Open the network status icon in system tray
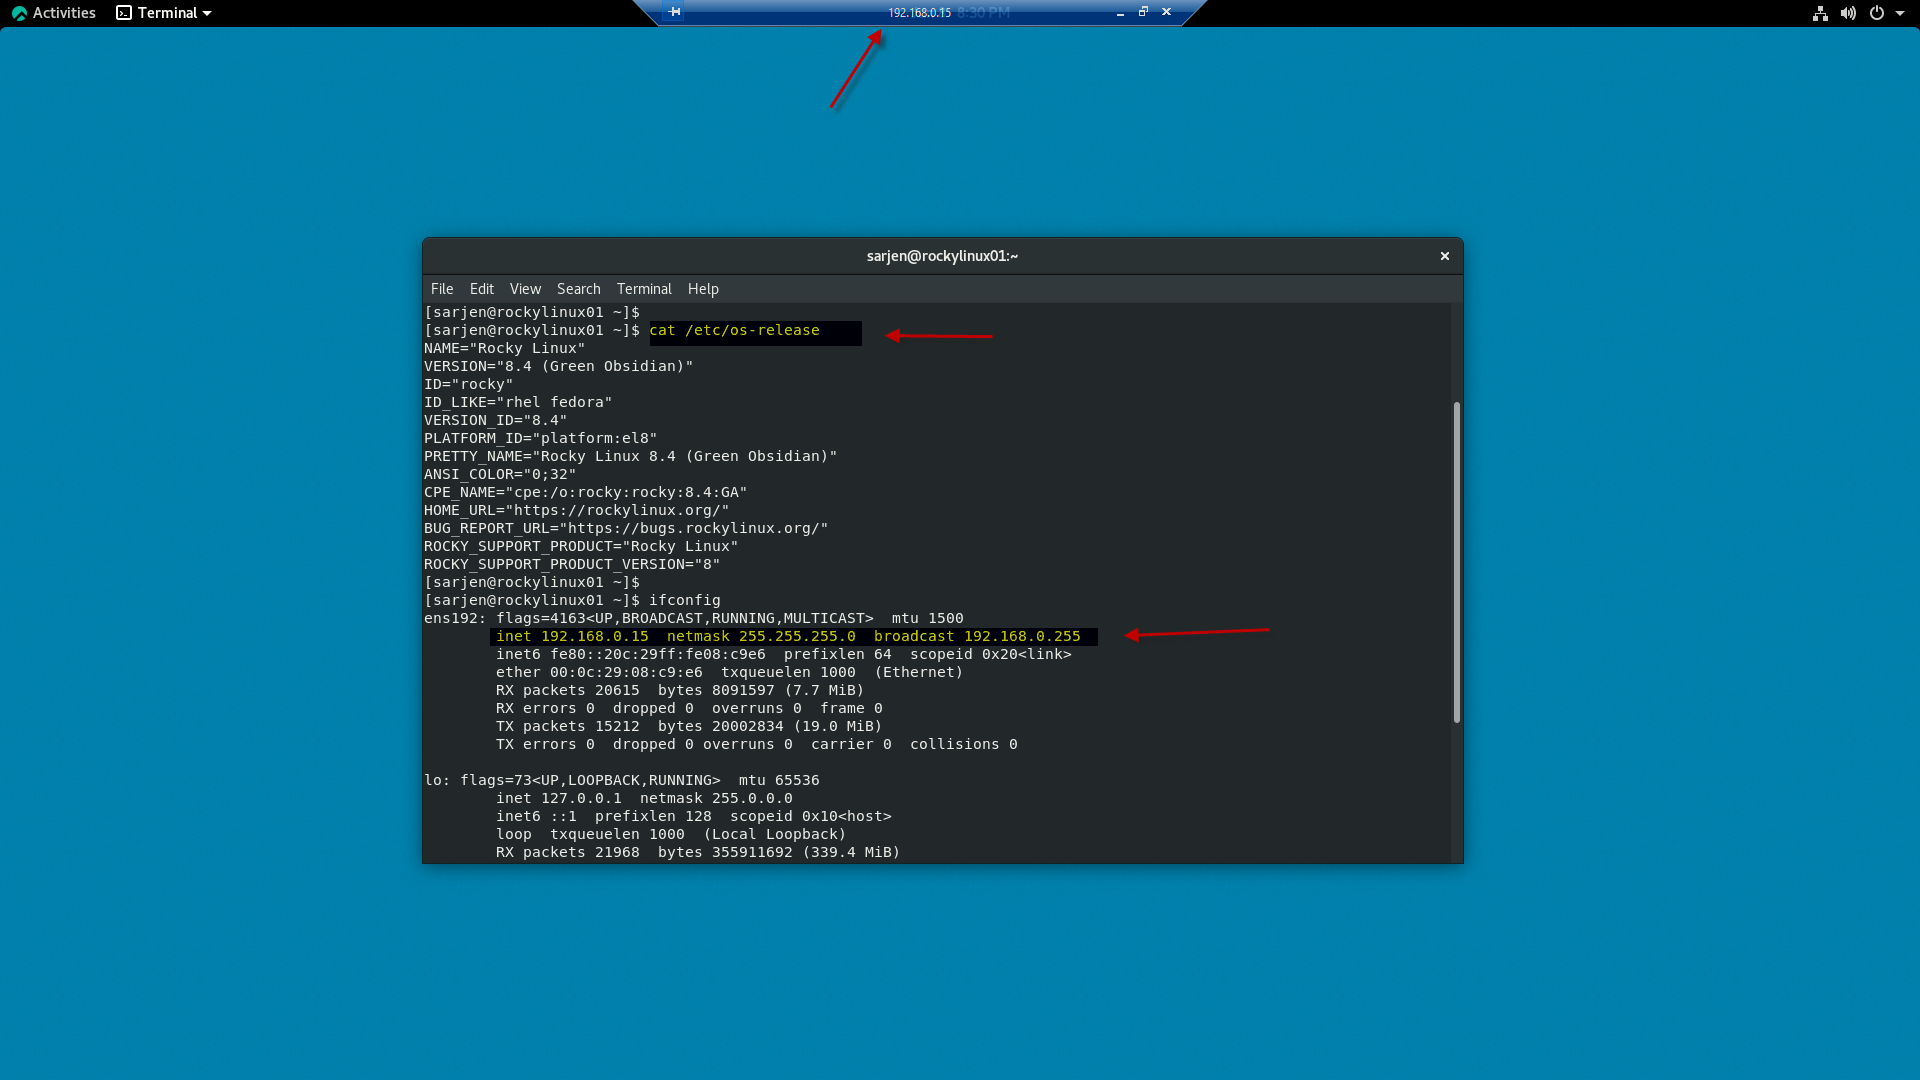The height and width of the screenshot is (1080, 1920). tap(1820, 13)
